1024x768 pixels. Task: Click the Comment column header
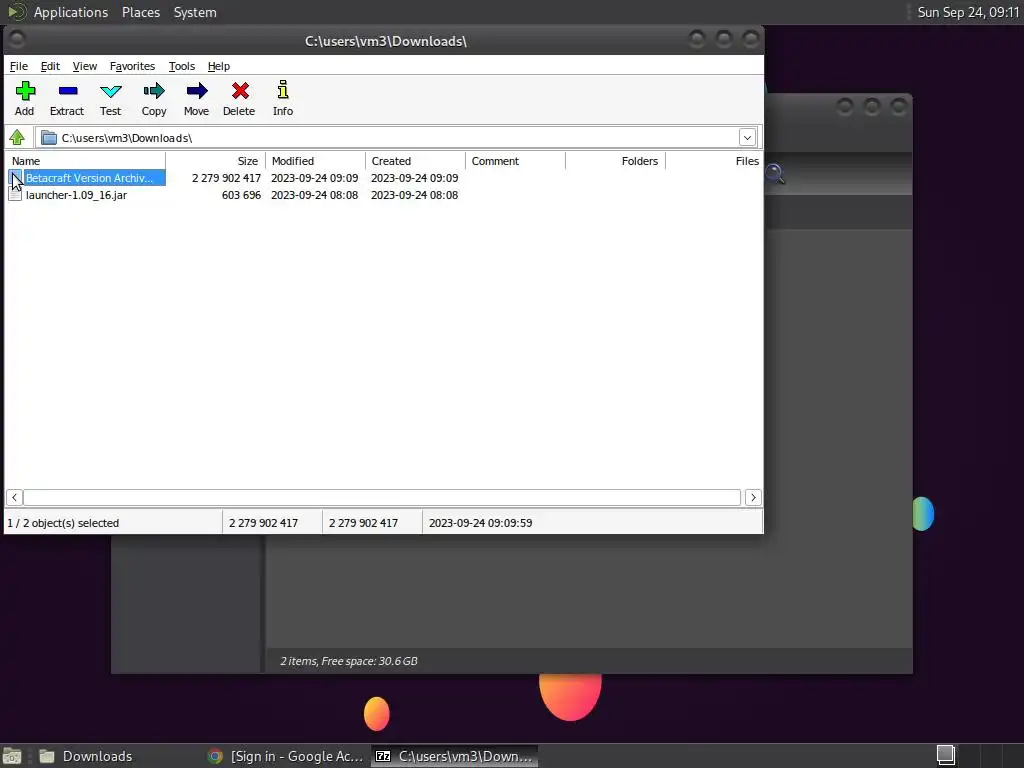(x=515, y=161)
